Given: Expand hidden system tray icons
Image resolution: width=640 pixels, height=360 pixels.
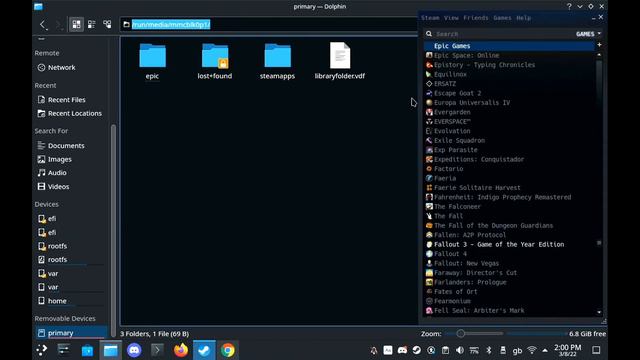Looking at the screenshot, I should click(545, 350).
